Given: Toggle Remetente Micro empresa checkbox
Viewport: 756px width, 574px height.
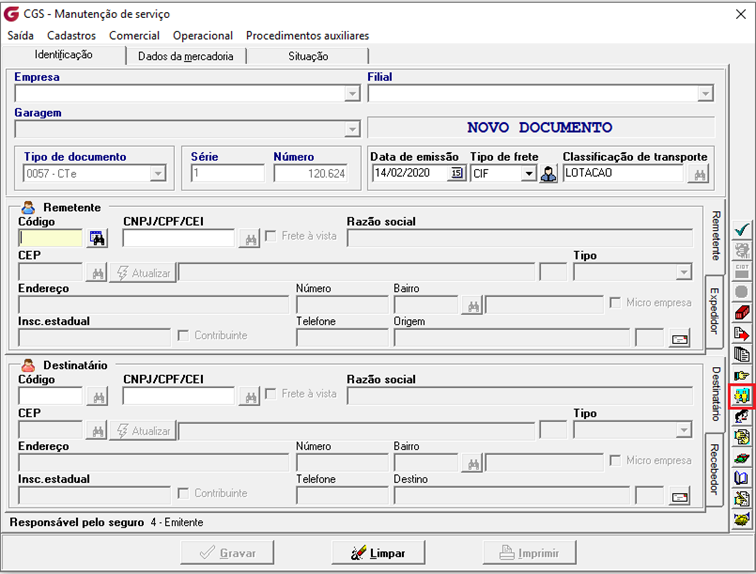Looking at the screenshot, I should pyautogui.click(x=615, y=302).
